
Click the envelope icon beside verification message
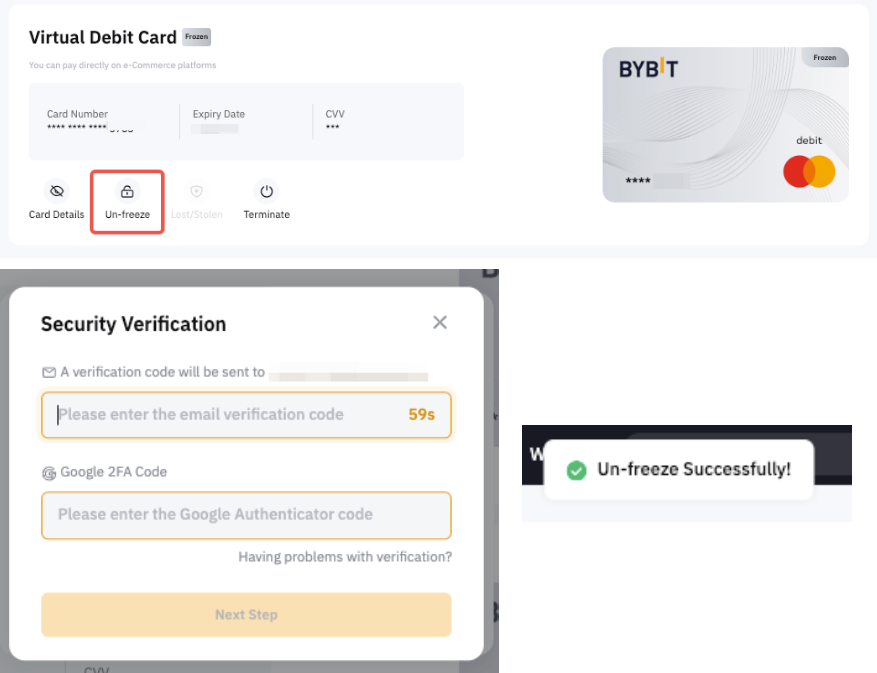click(x=48, y=372)
